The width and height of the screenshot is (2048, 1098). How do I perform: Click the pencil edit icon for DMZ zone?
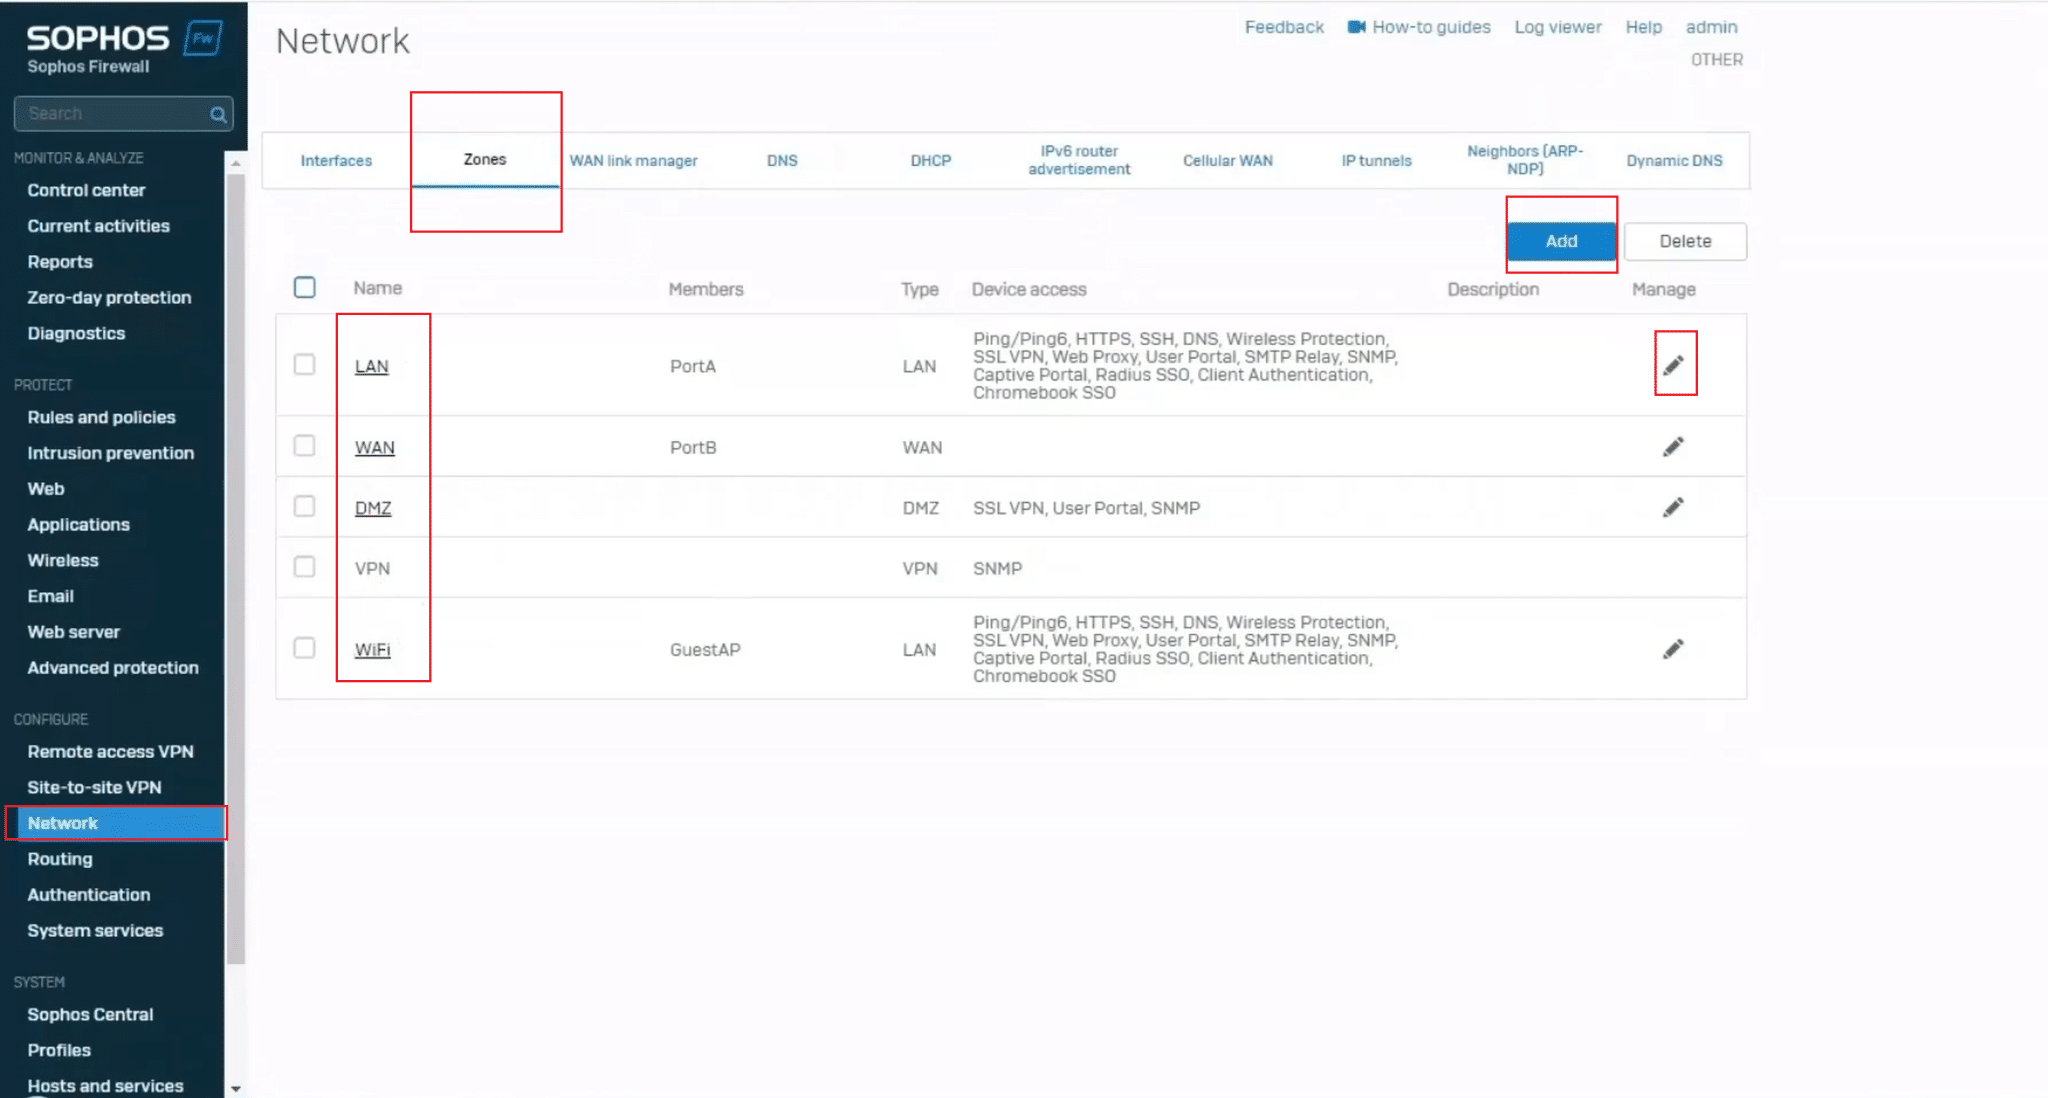[1673, 507]
